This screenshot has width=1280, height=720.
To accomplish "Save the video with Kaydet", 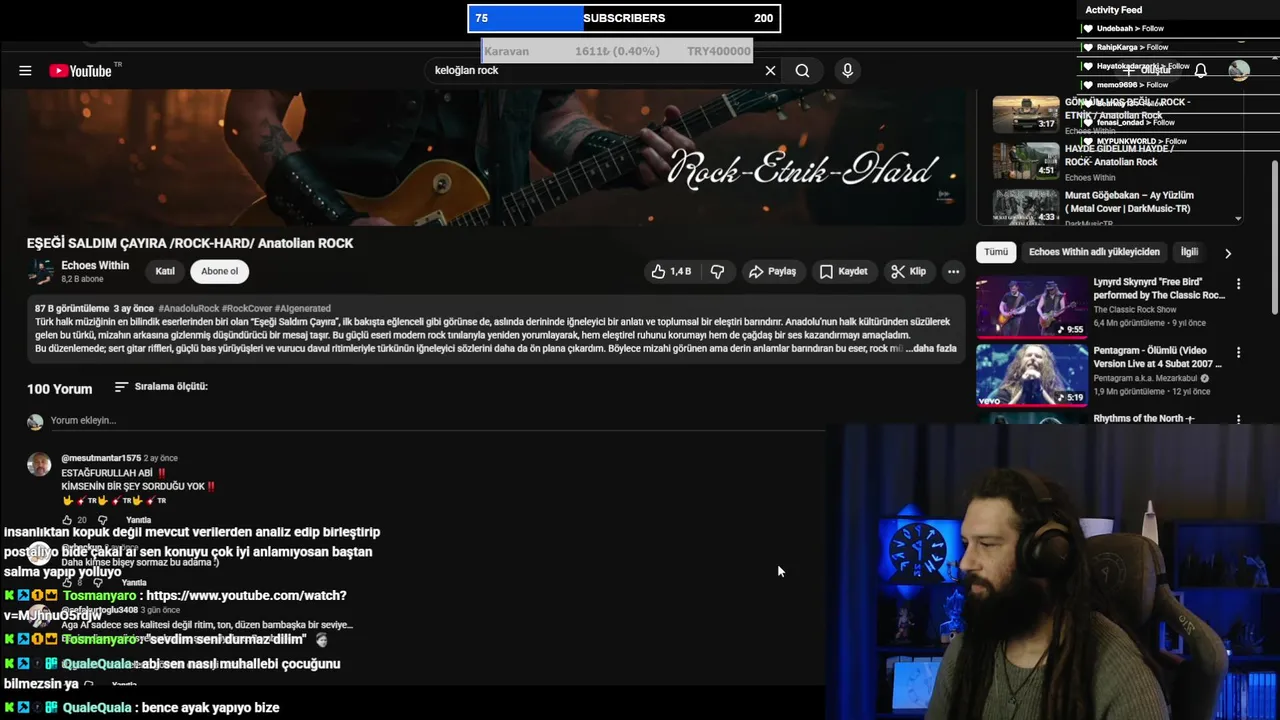I will [843, 271].
